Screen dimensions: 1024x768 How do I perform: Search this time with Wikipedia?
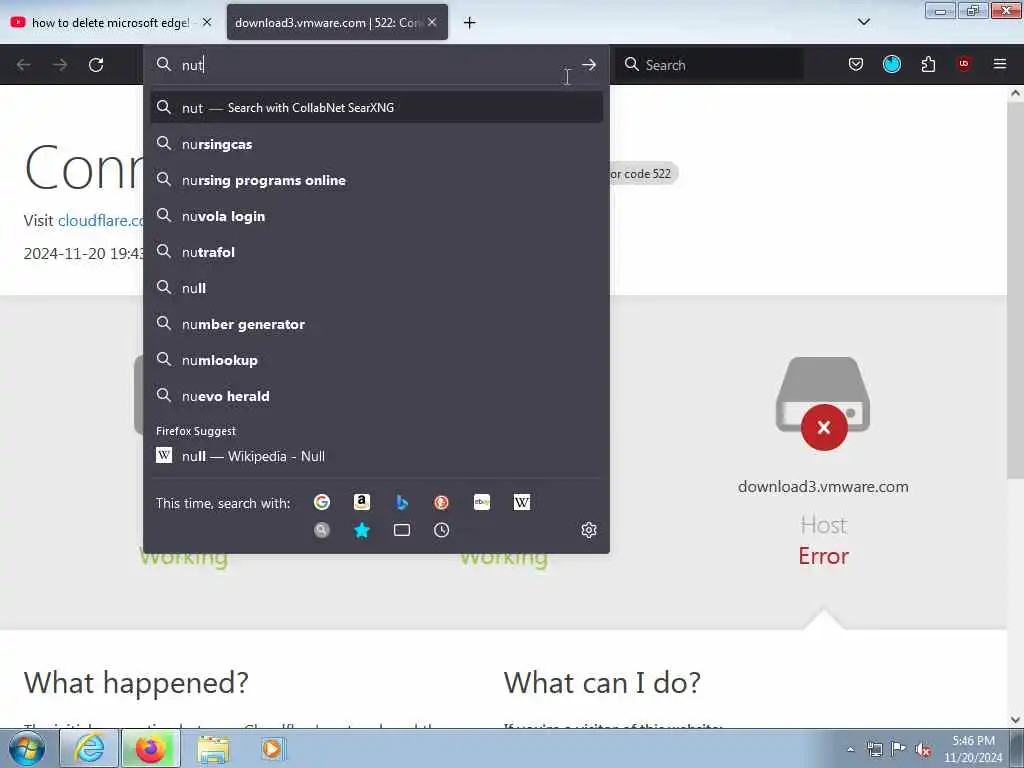[x=522, y=502]
